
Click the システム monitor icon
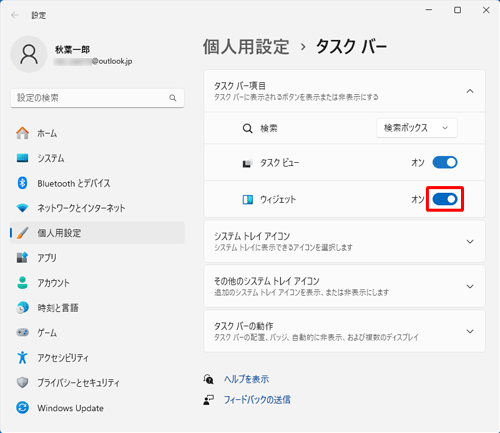[x=22, y=158]
